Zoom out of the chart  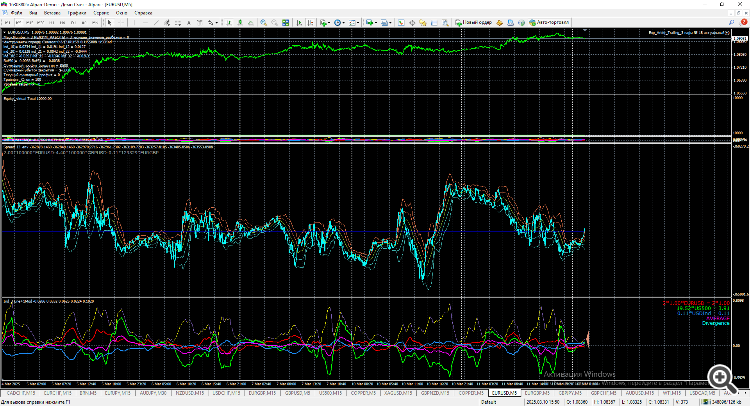pyautogui.click(x=273, y=21)
